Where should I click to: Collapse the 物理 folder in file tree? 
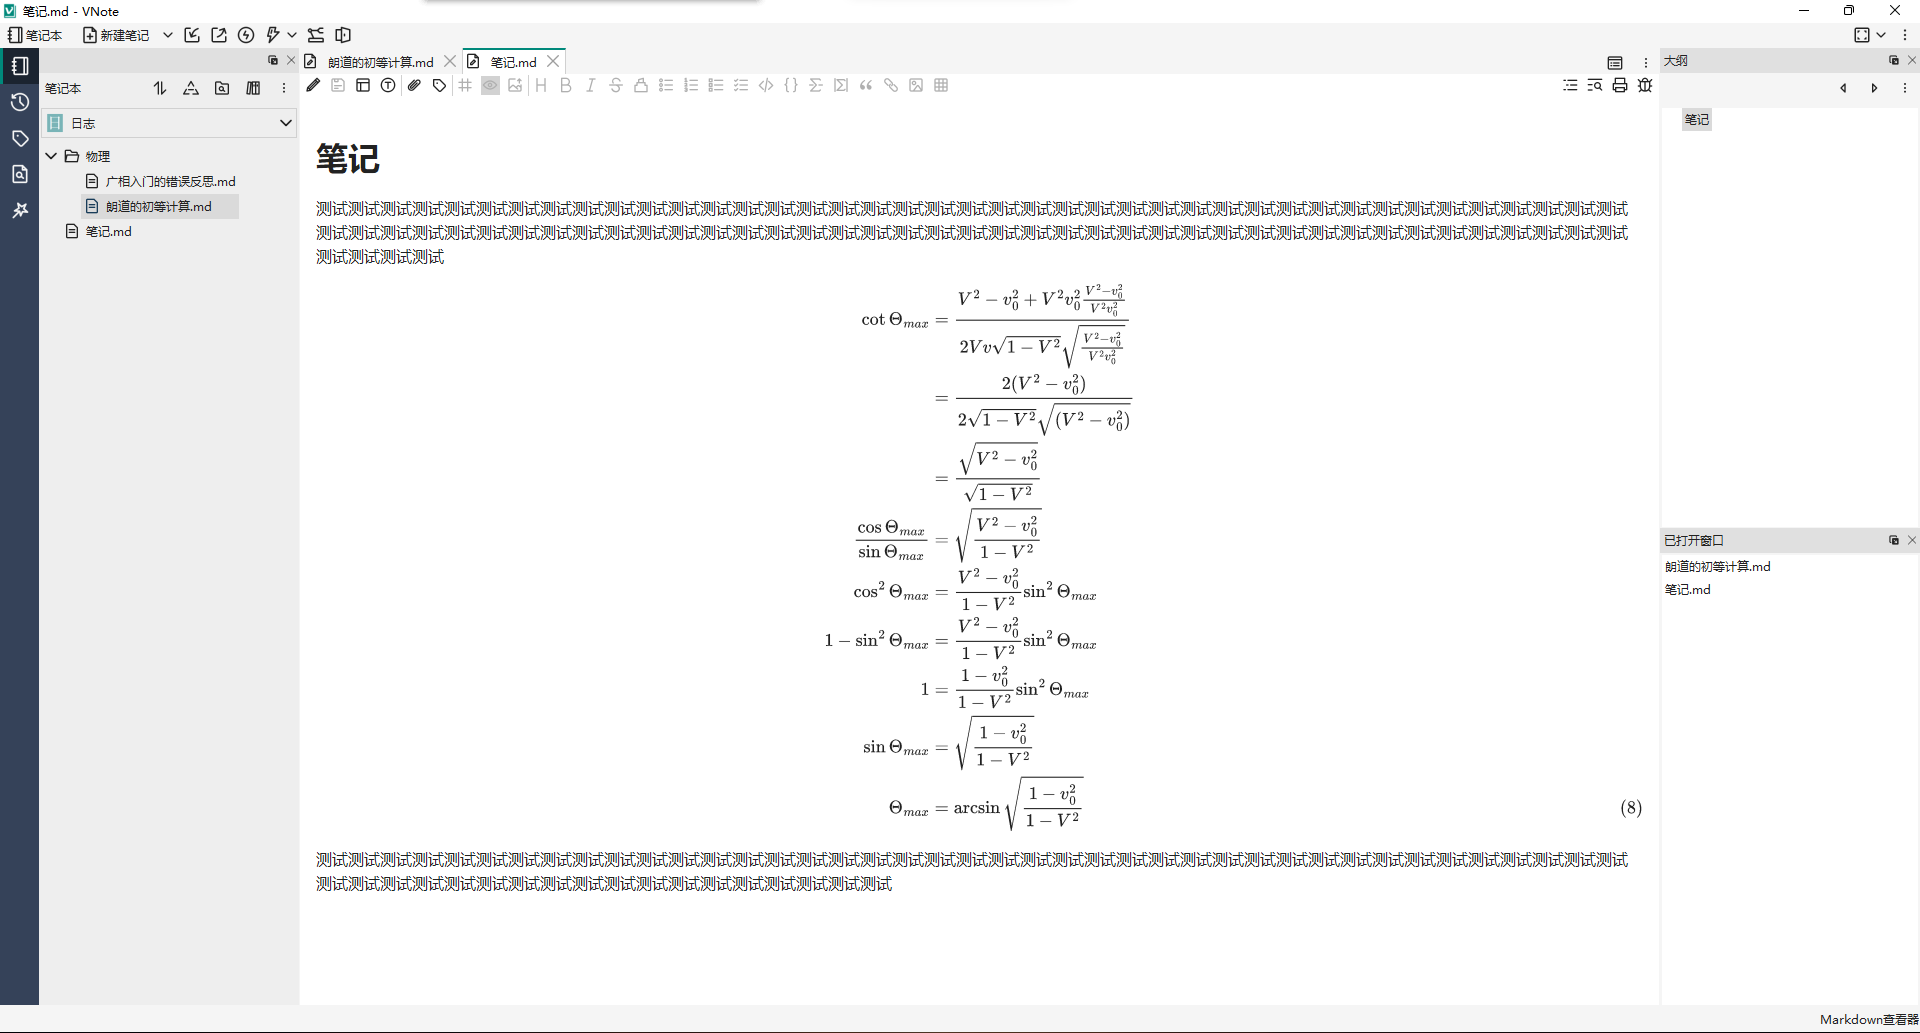point(51,156)
